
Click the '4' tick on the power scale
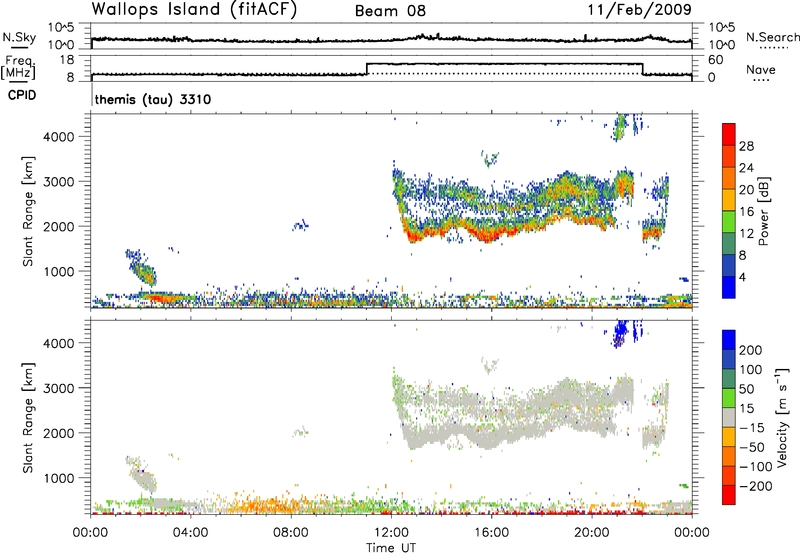(742, 277)
